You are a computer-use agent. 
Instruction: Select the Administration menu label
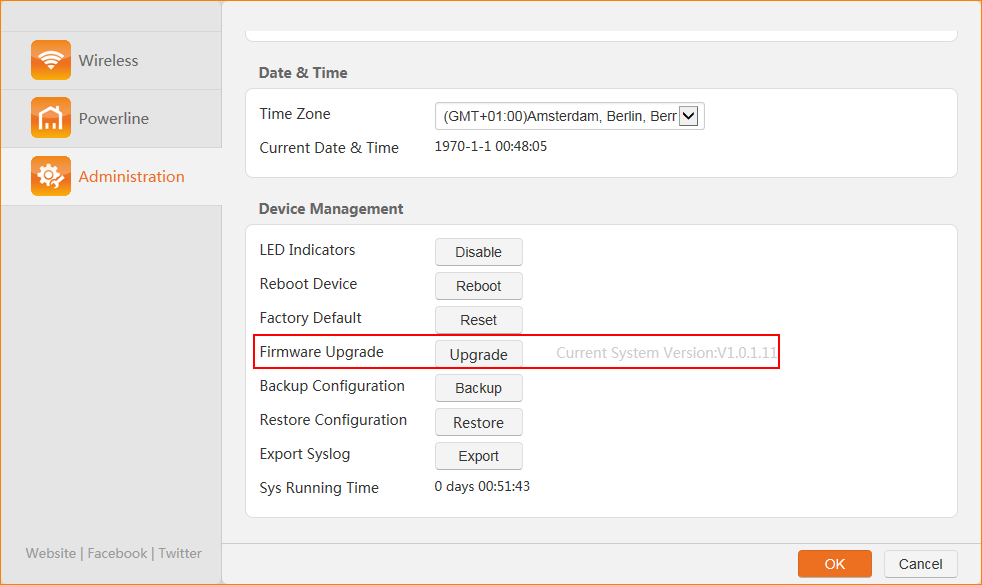click(131, 177)
